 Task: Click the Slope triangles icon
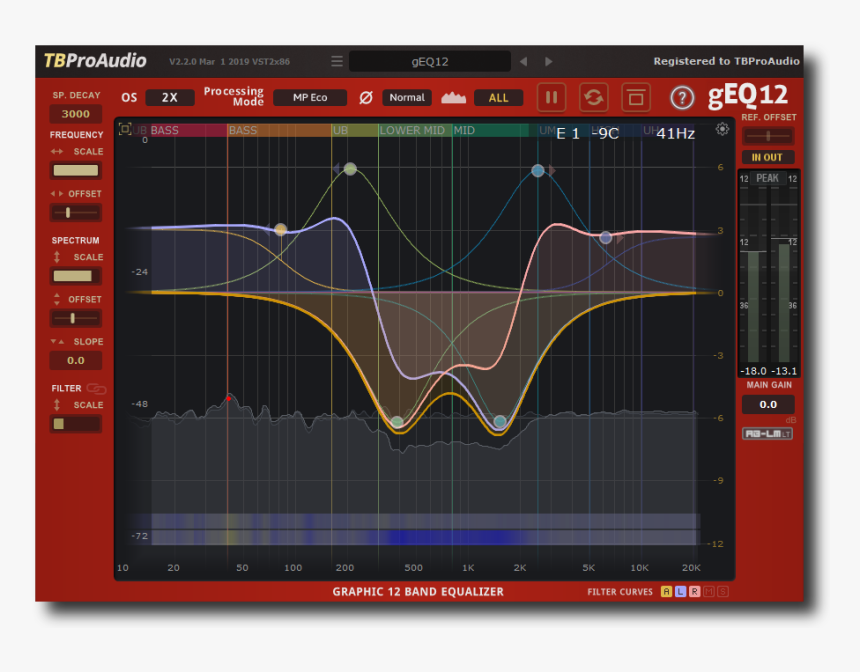point(57,342)
